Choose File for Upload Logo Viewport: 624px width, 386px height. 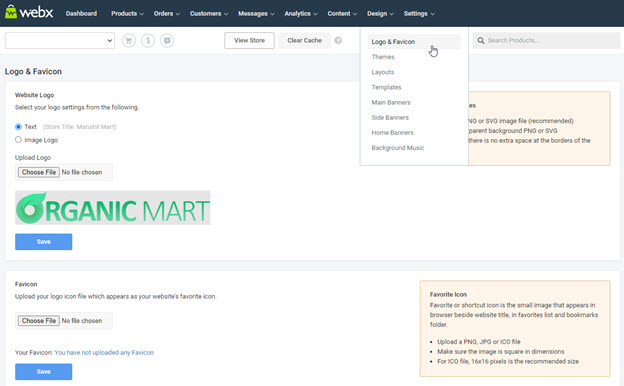click(39, 172)
